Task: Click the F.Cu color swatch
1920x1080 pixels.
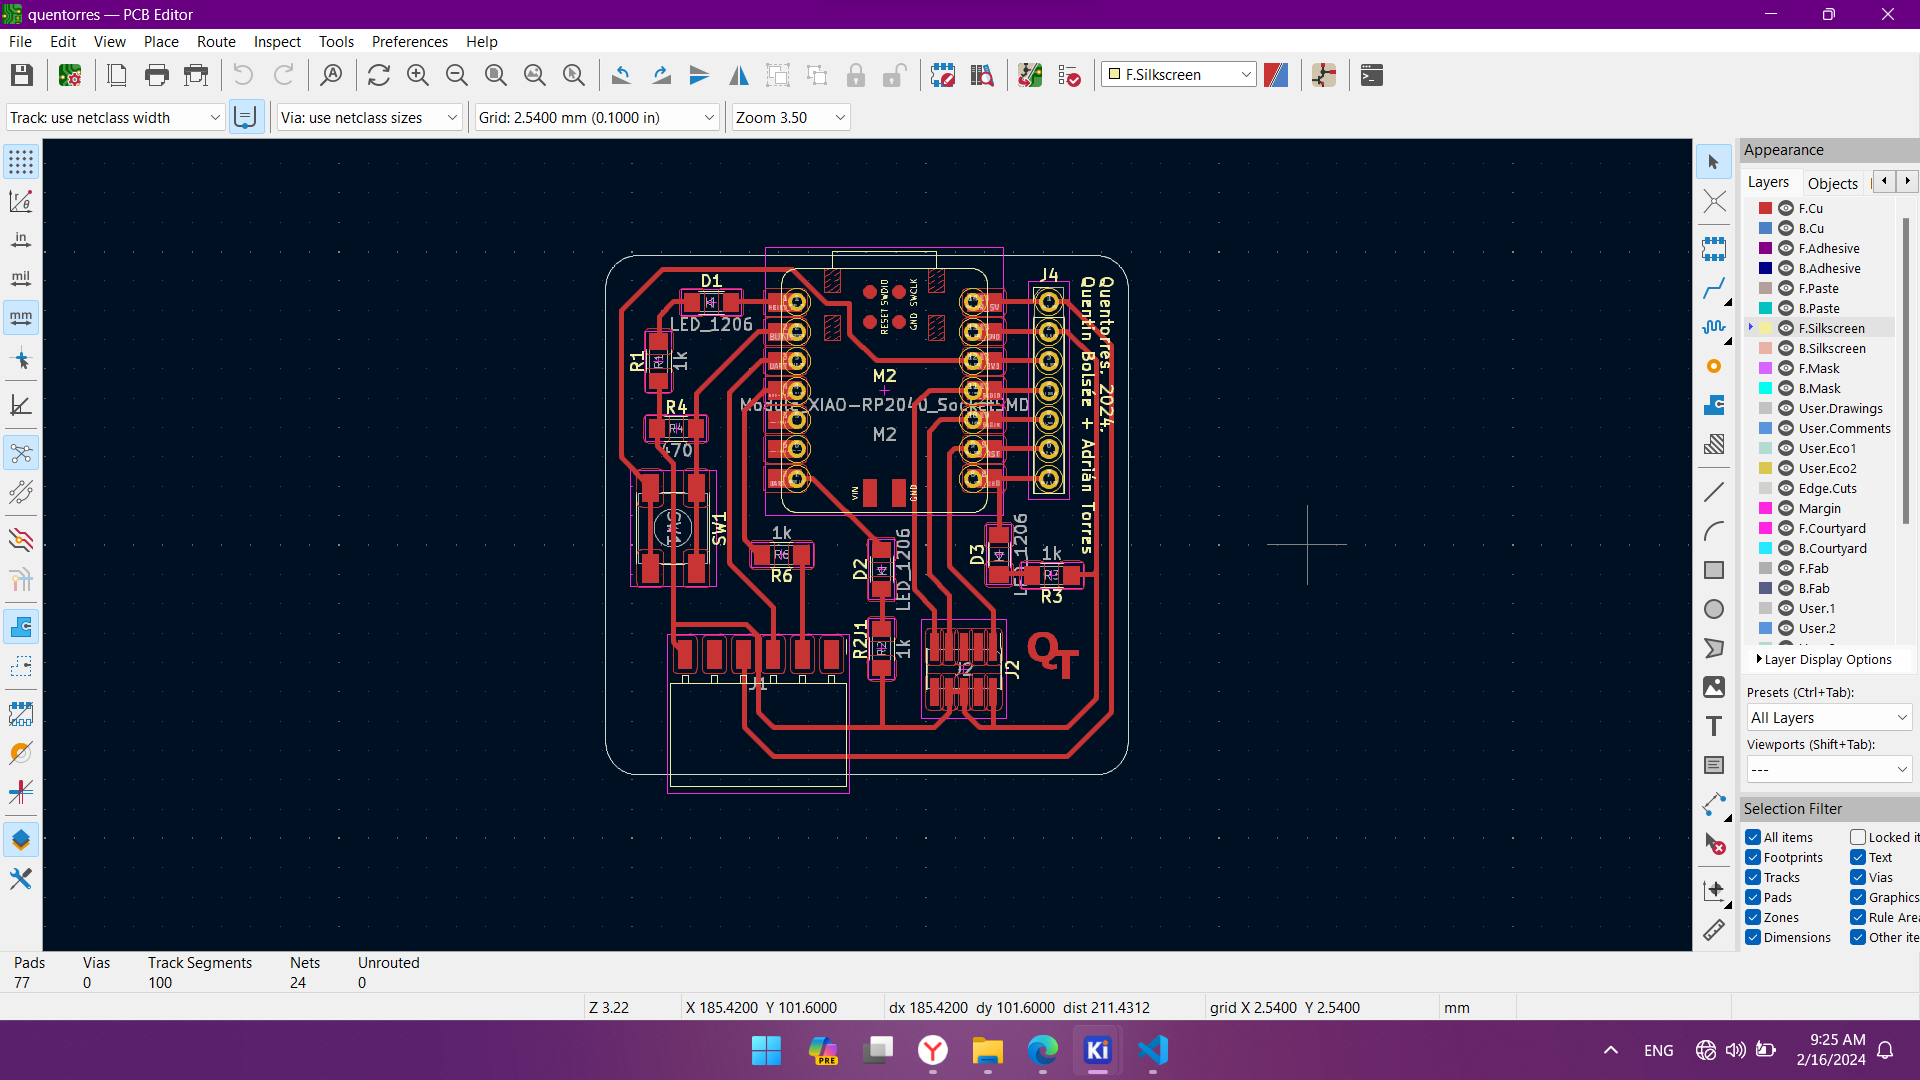Action: [1766, 208]
